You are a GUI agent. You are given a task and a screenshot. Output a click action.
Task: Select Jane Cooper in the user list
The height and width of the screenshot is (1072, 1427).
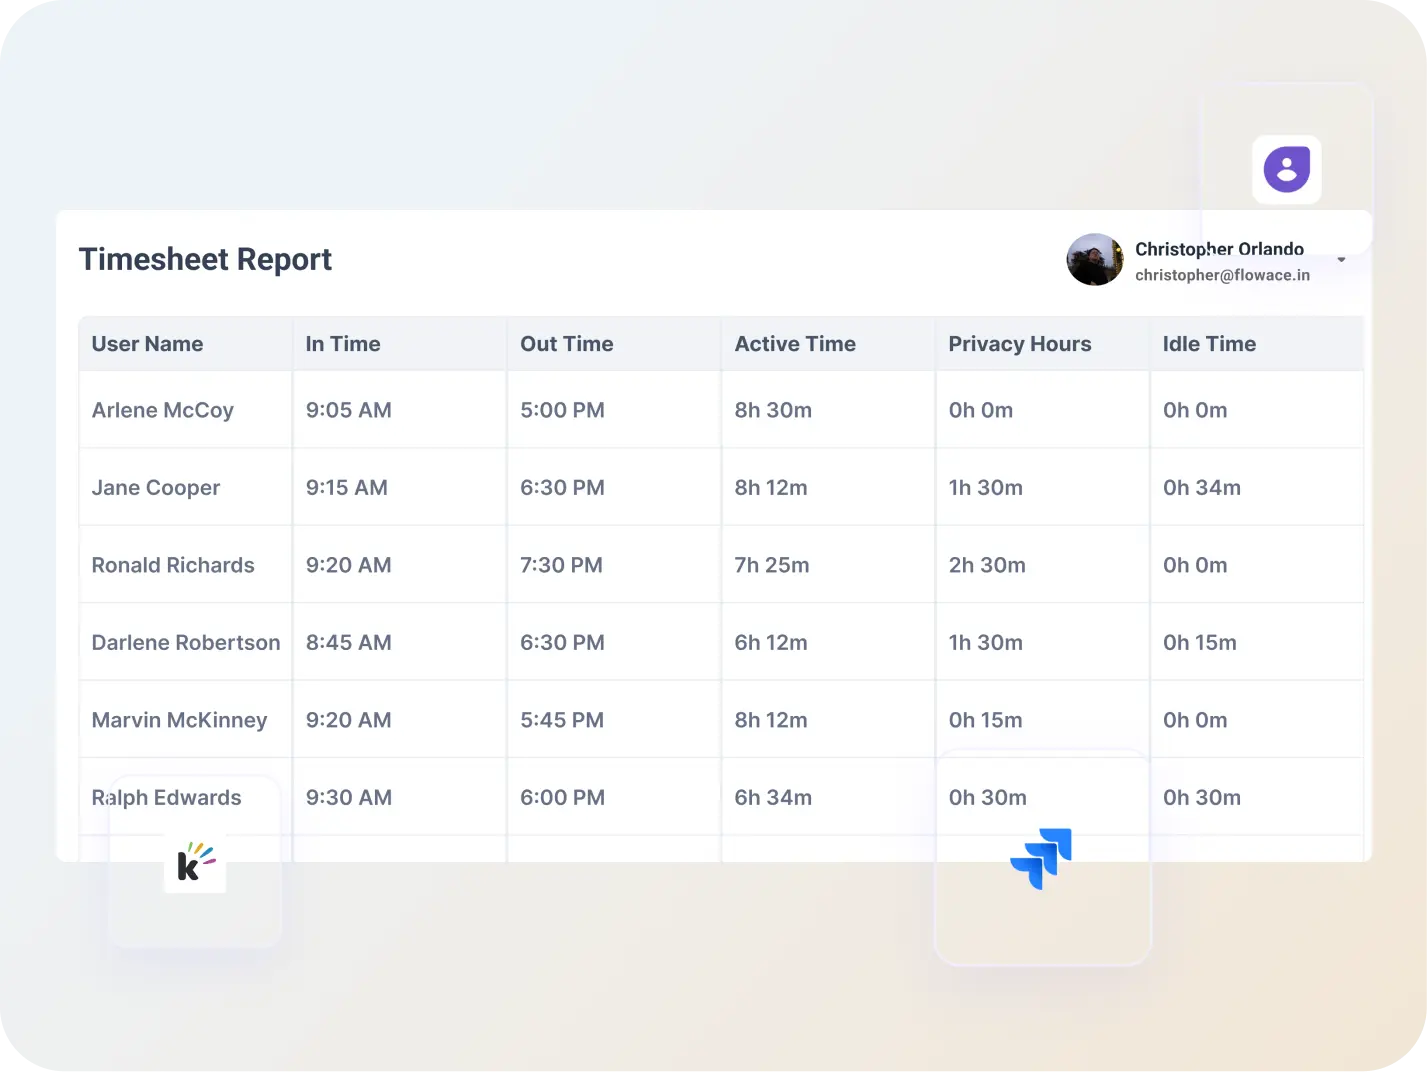click(x=156, y=488)
